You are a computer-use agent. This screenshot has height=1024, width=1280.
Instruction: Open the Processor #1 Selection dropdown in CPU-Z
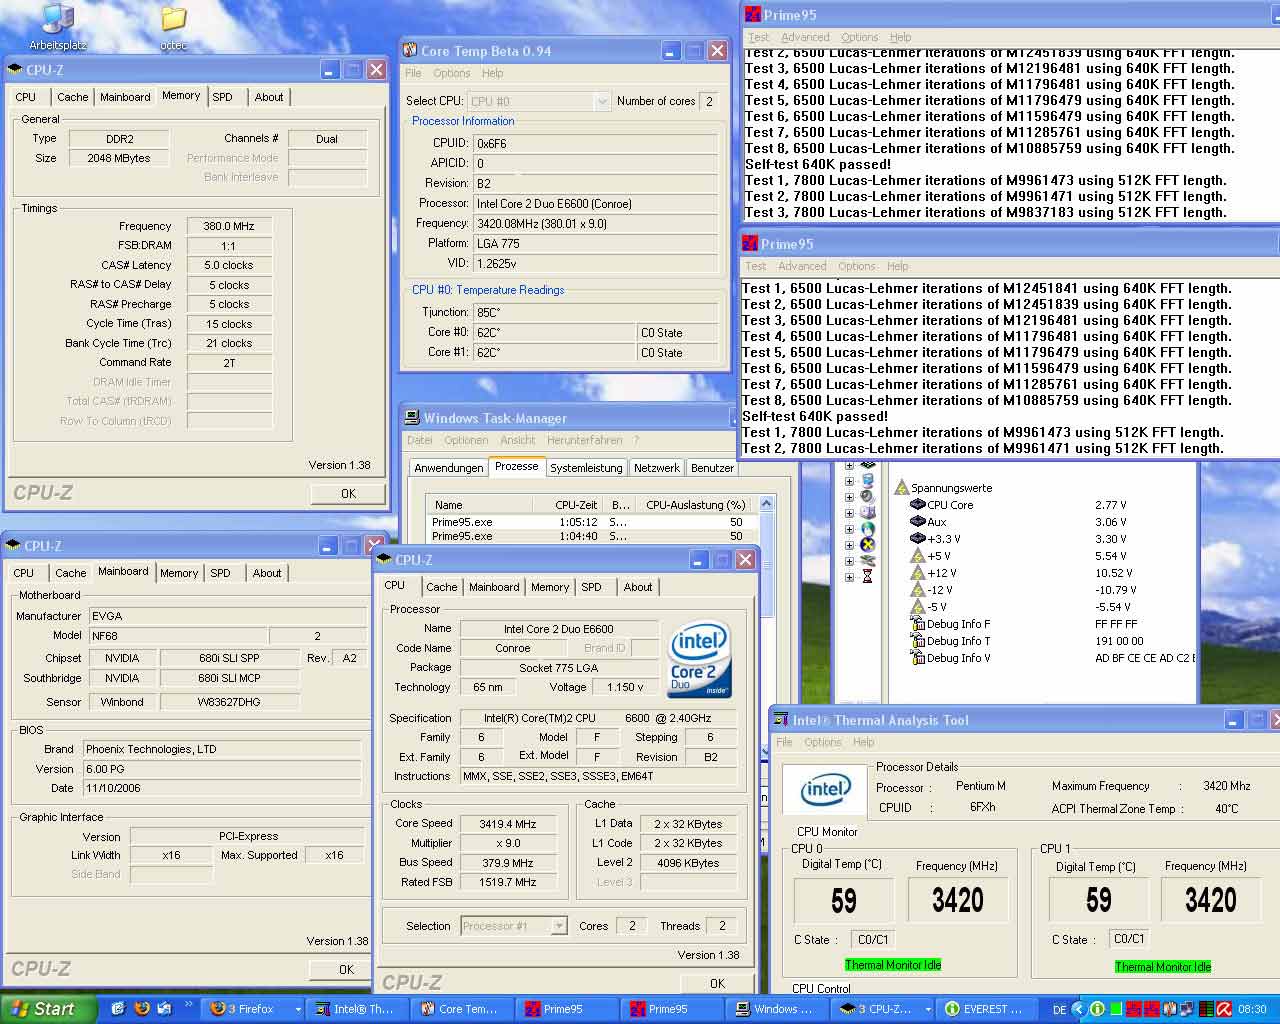point(559,926)
